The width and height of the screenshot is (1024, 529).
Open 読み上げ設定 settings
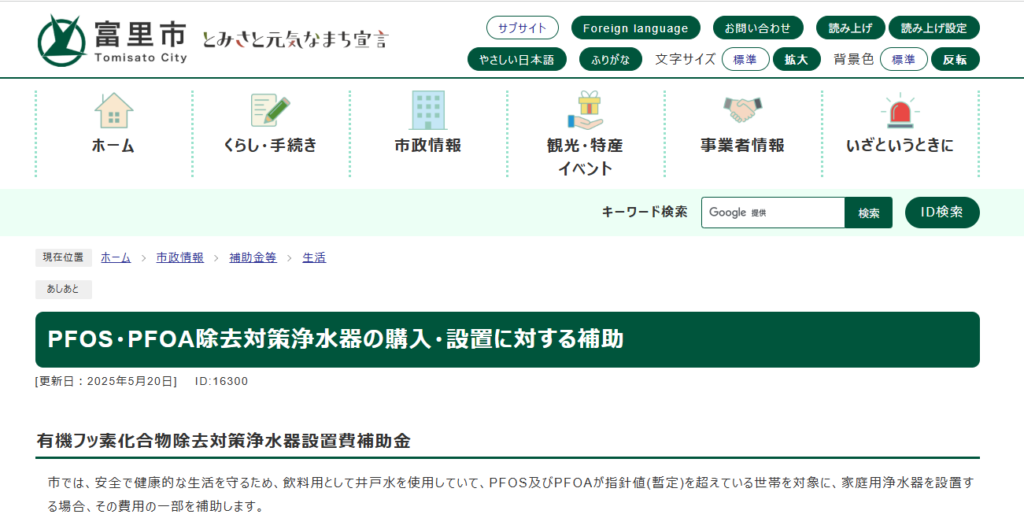pos(934,28)
